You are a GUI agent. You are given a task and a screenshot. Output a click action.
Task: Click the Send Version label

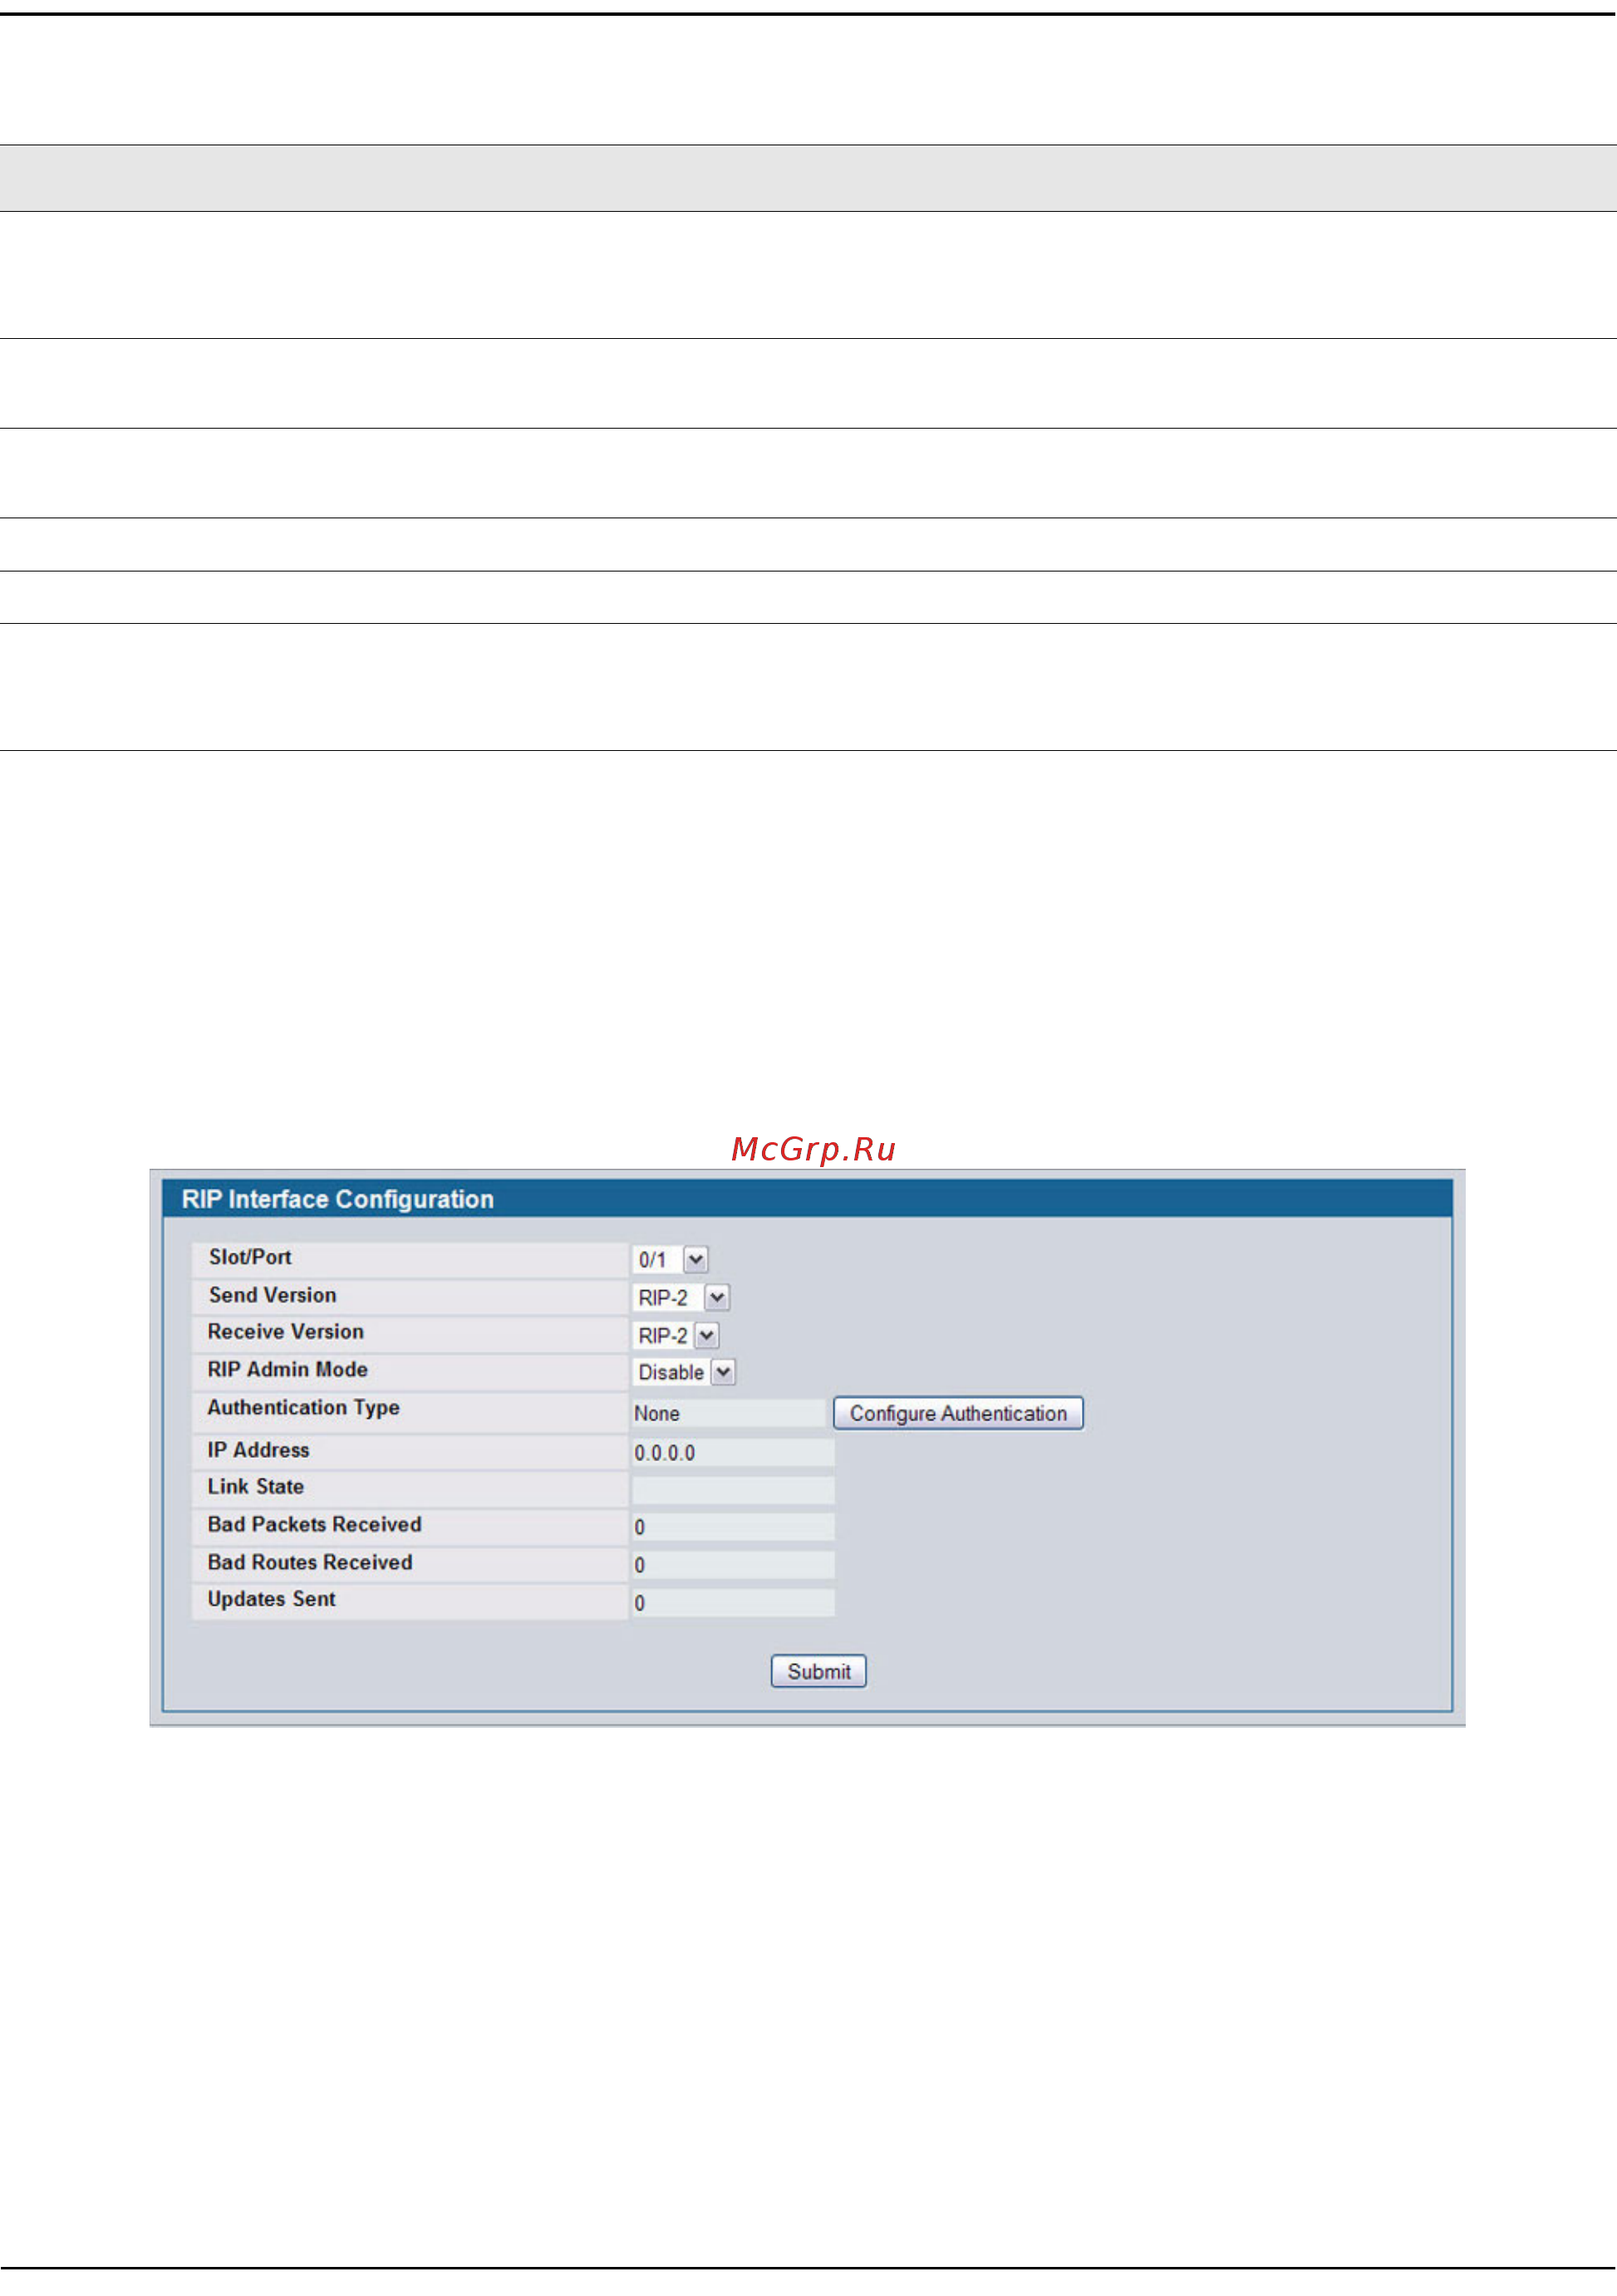(272, 1295)
